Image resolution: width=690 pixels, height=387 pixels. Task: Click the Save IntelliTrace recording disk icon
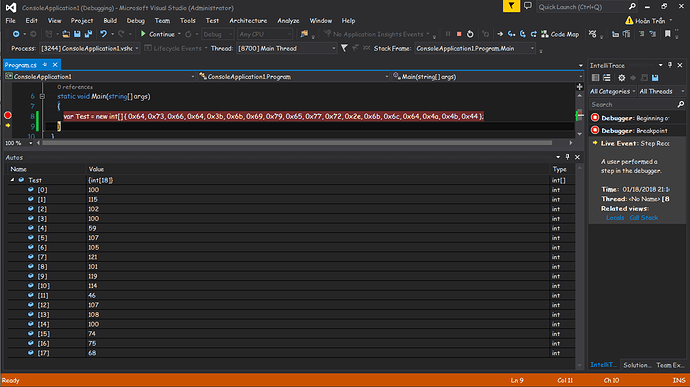(x=655, y=78)
